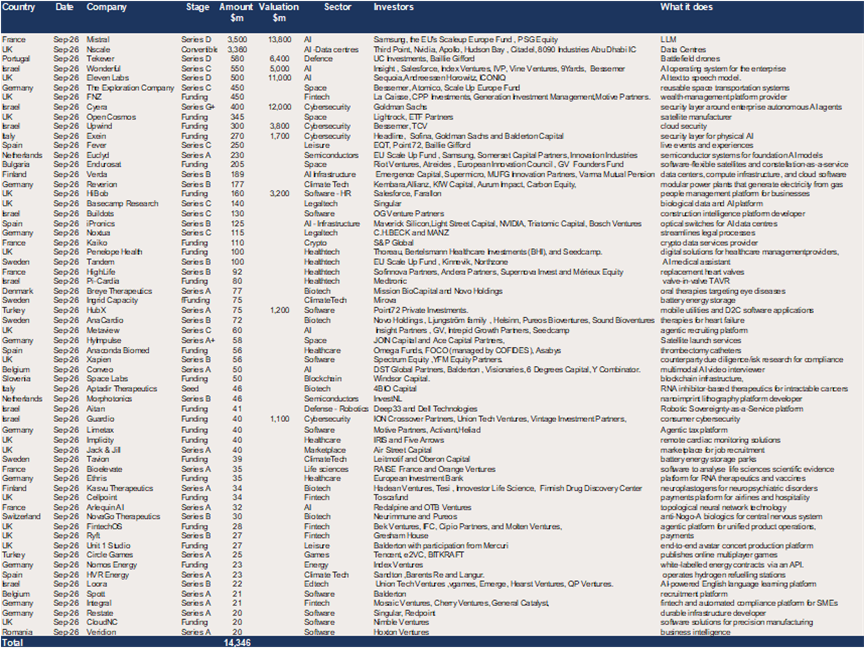The height and width of the screenshot is (648, 864).
Task: Select the Hyimpulse company cell
Action: point(104,341)
